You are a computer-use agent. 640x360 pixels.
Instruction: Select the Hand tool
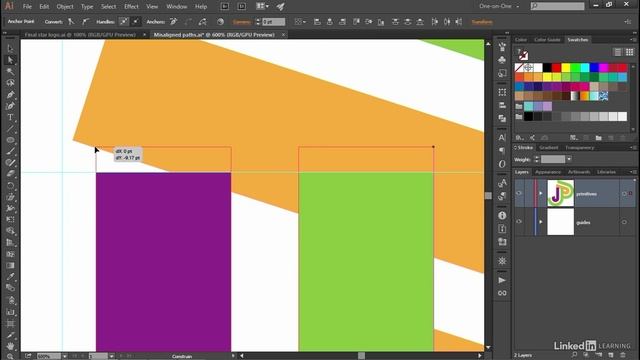(10, 346)
